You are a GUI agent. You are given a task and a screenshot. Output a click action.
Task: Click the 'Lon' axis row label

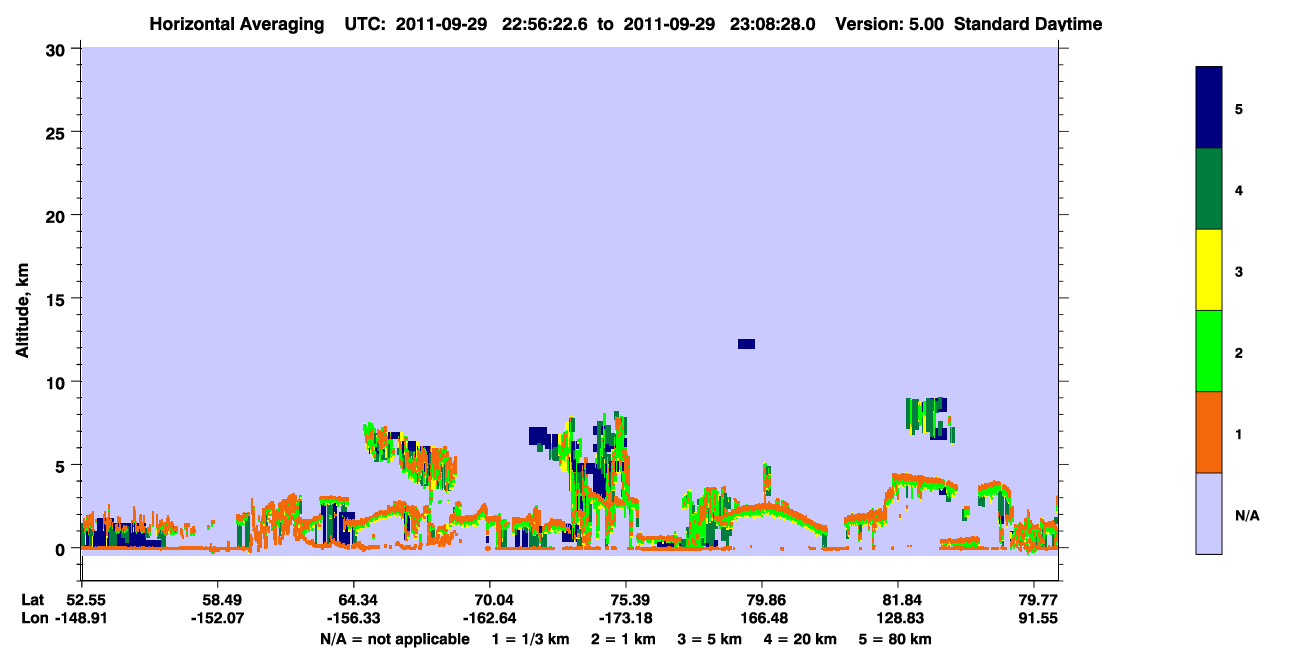point(34,618)
